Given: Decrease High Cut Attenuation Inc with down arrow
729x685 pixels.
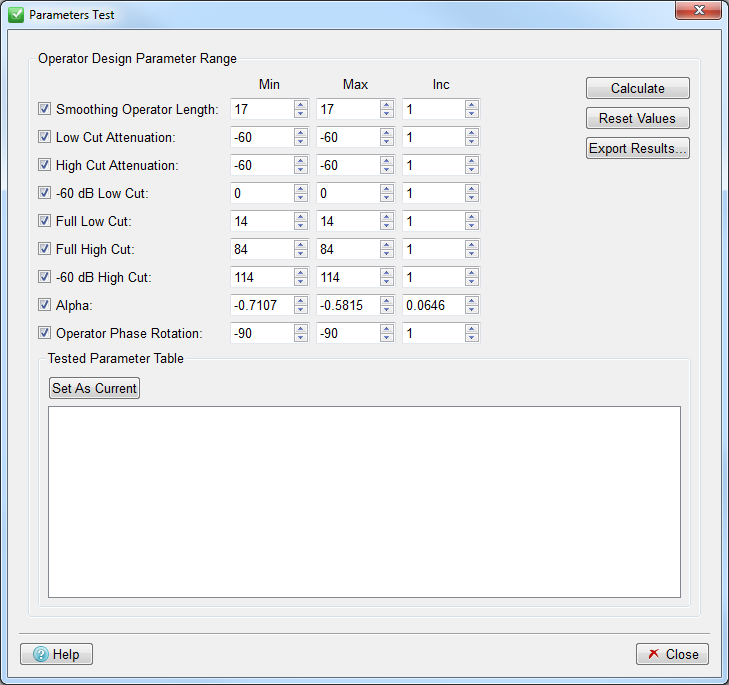Looking at the screenshot, I should 472,170.
